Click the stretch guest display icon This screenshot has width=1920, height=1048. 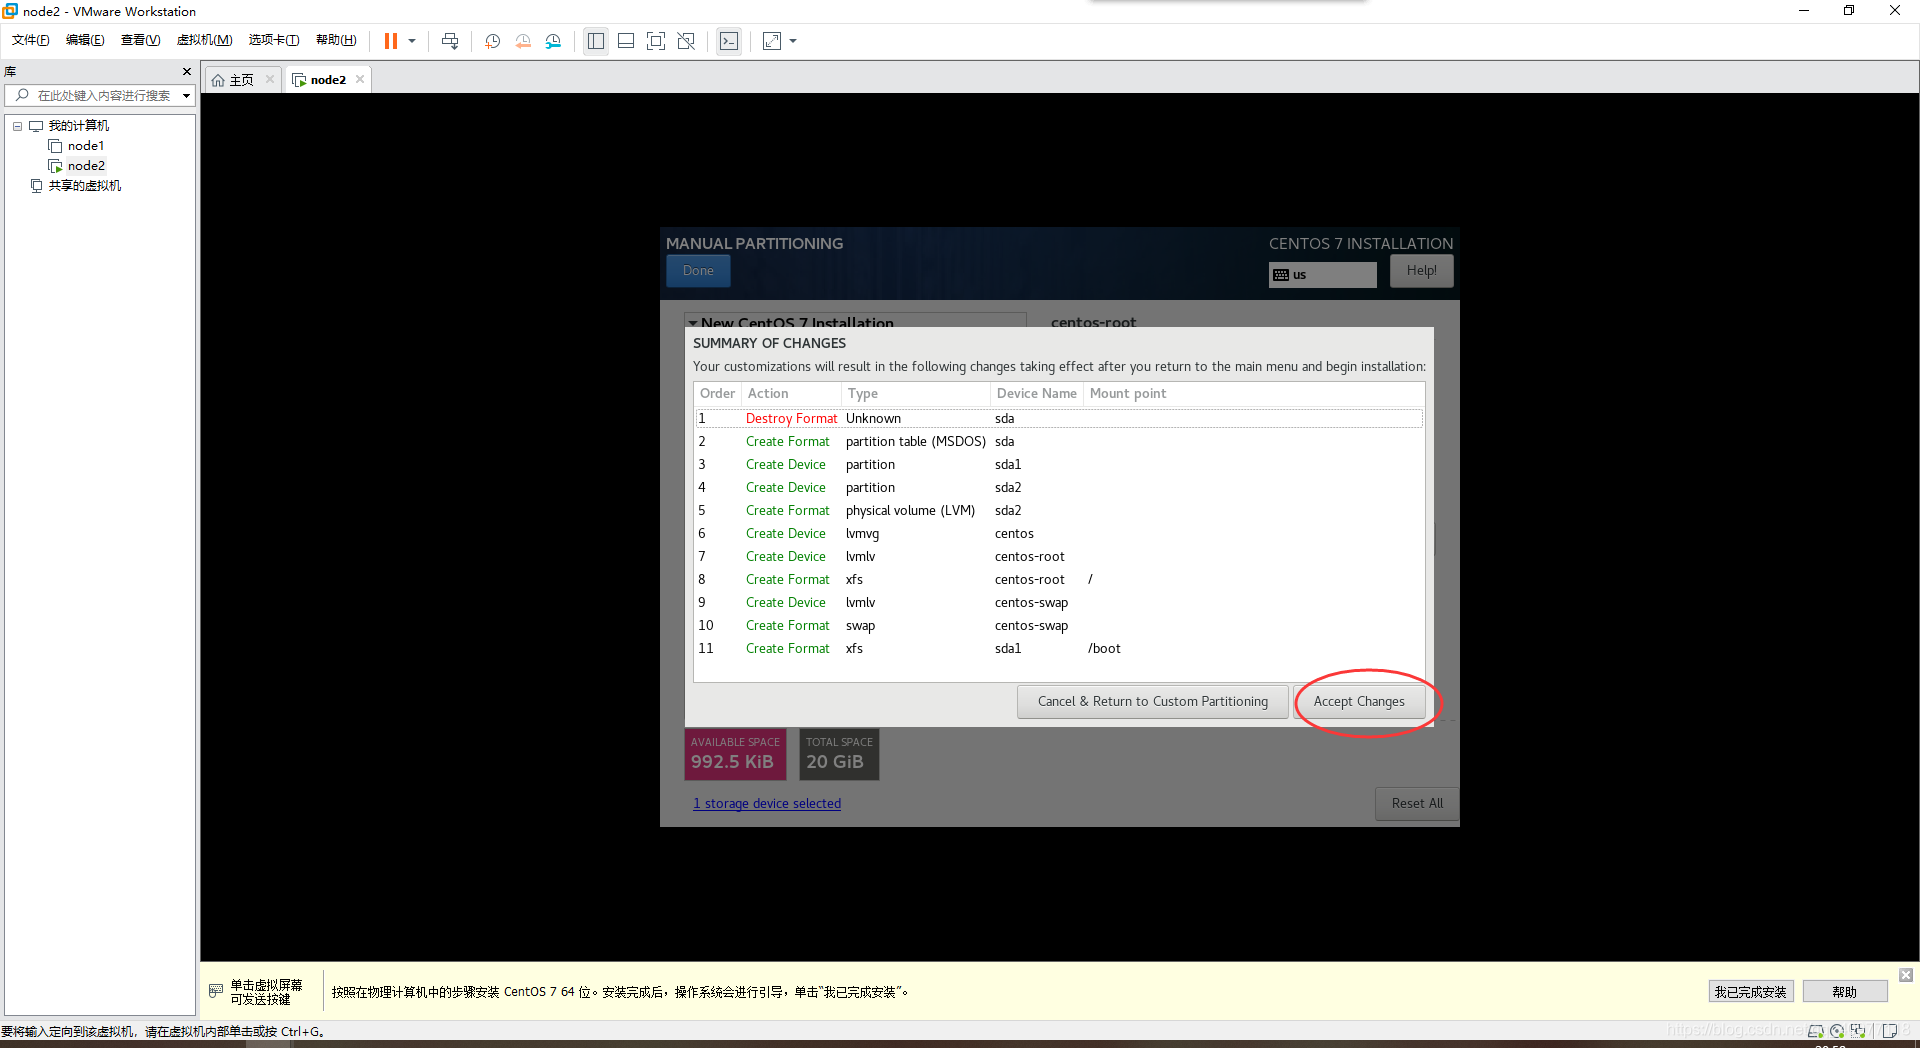(772, 41)
